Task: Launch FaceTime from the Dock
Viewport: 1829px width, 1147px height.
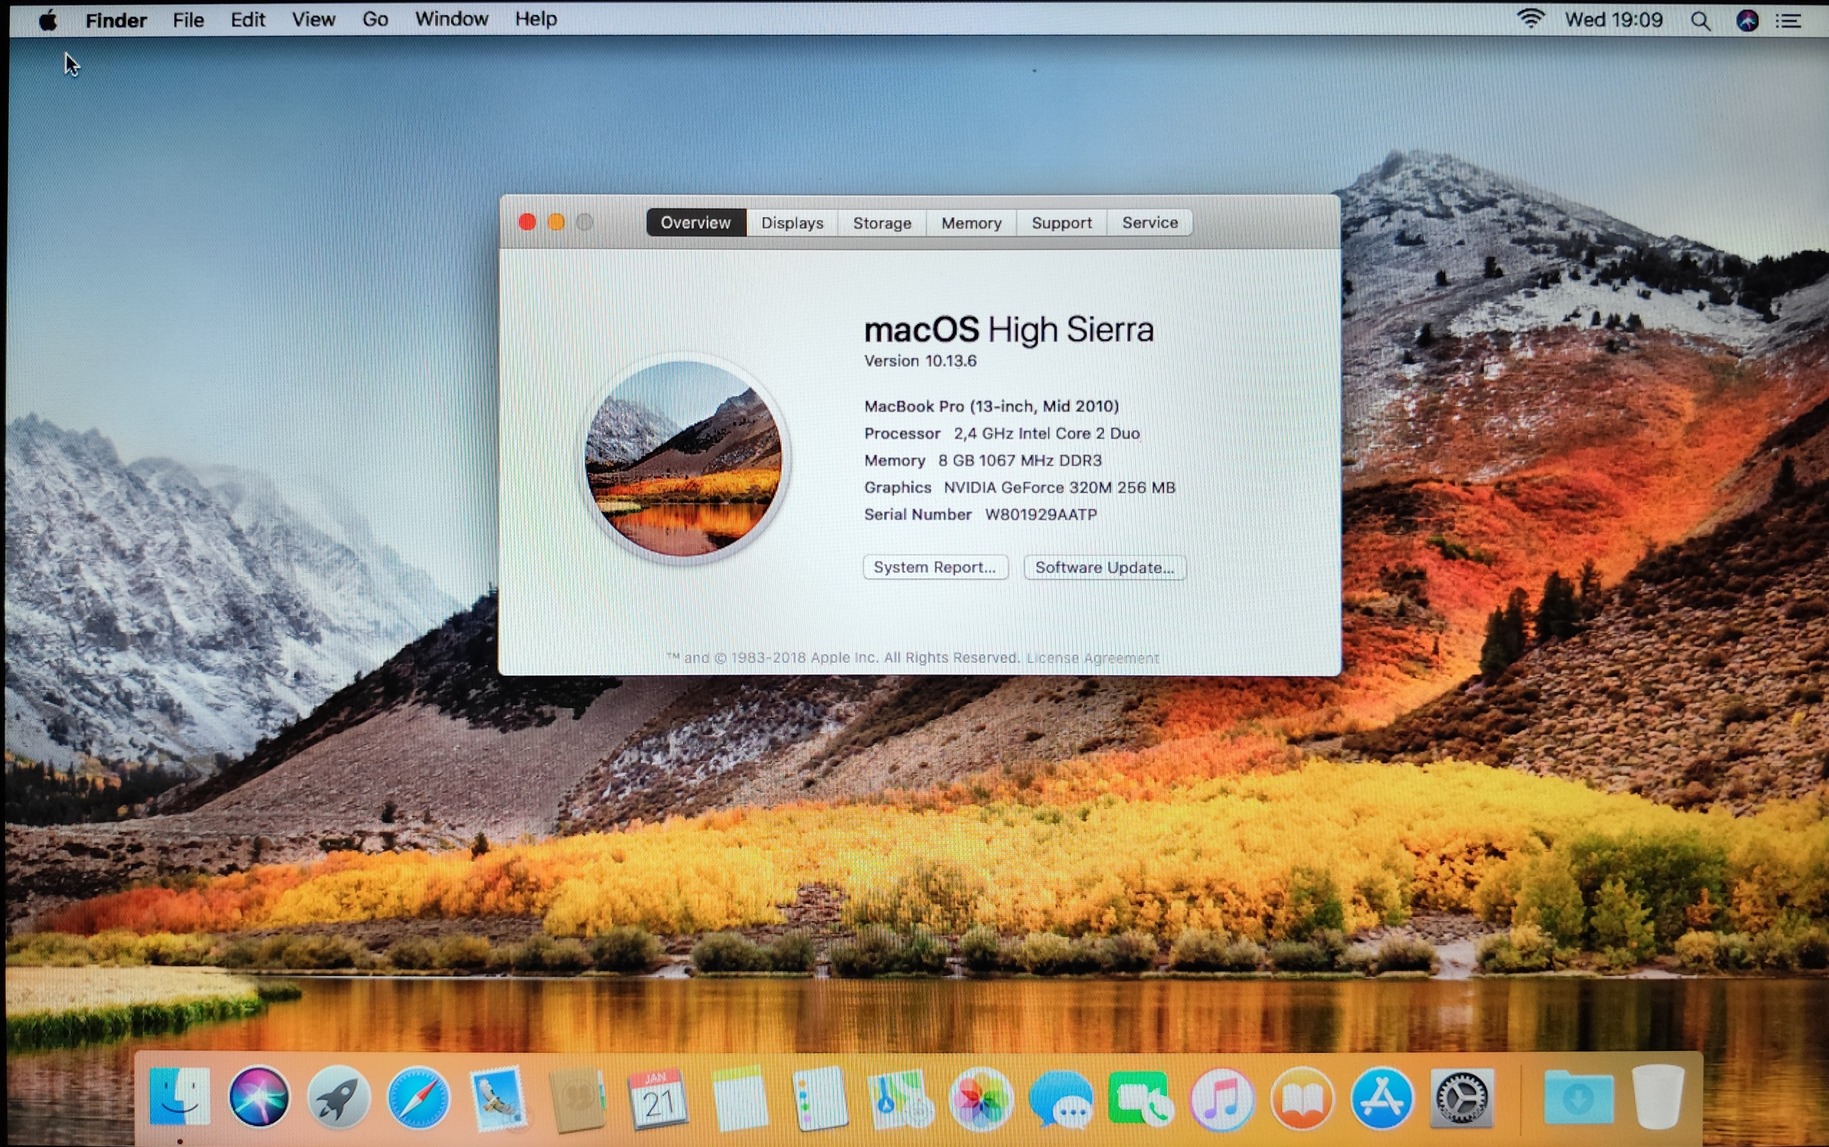Action: point(1140,1098)
